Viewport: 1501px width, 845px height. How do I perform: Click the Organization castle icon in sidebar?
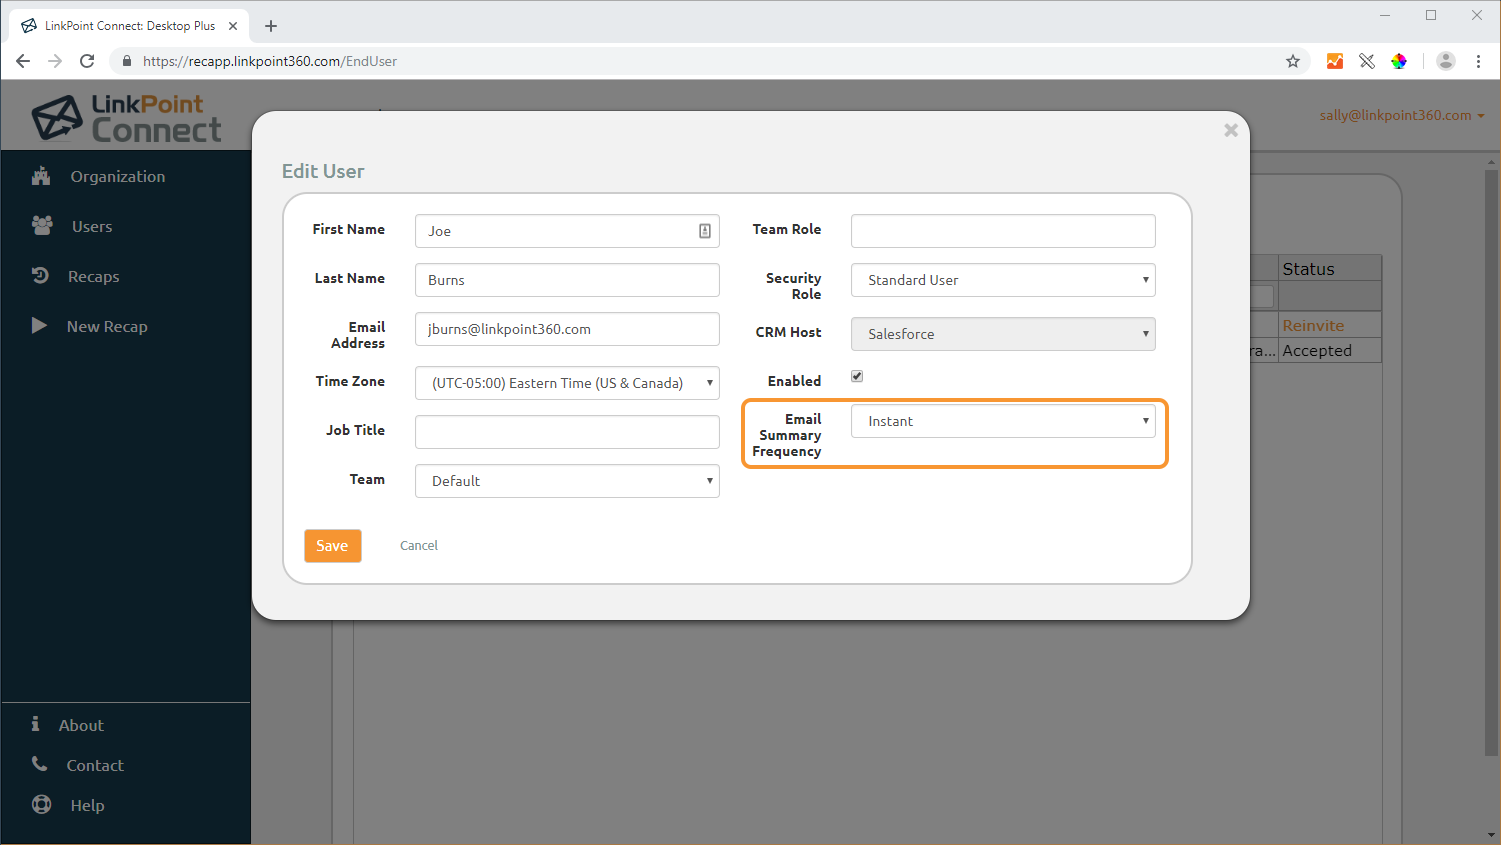tap(41, 176)
